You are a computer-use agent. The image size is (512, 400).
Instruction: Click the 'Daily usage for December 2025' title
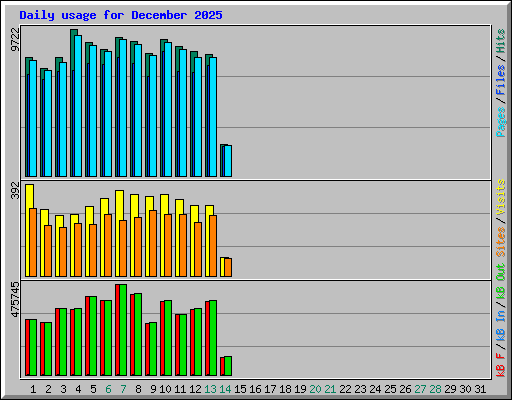pyautogui.click(x=121, y=15)
